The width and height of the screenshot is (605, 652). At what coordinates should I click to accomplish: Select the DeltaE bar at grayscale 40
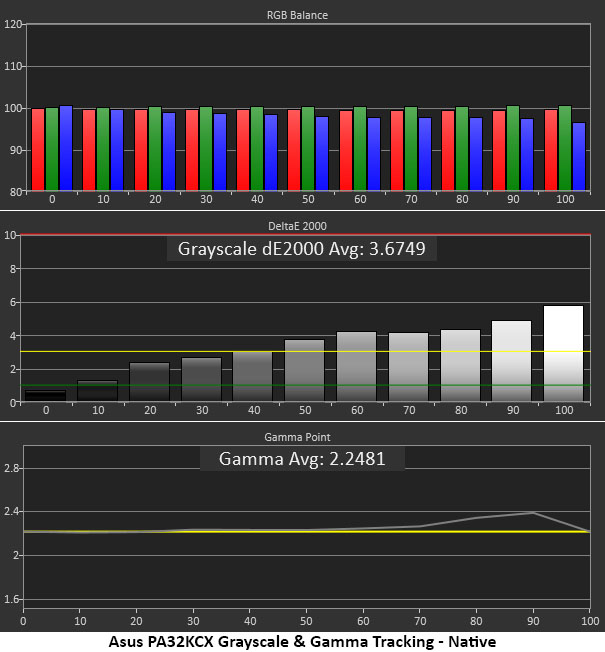(252, 376)
